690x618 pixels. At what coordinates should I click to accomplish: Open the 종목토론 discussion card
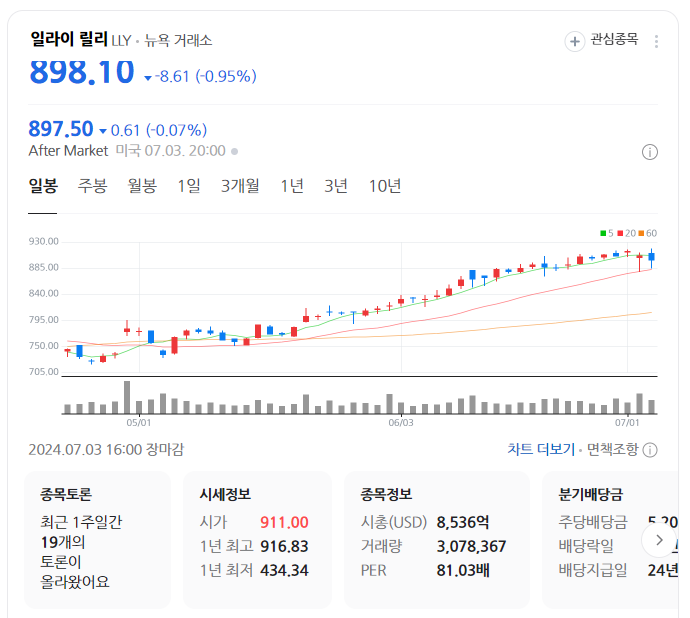97,540
